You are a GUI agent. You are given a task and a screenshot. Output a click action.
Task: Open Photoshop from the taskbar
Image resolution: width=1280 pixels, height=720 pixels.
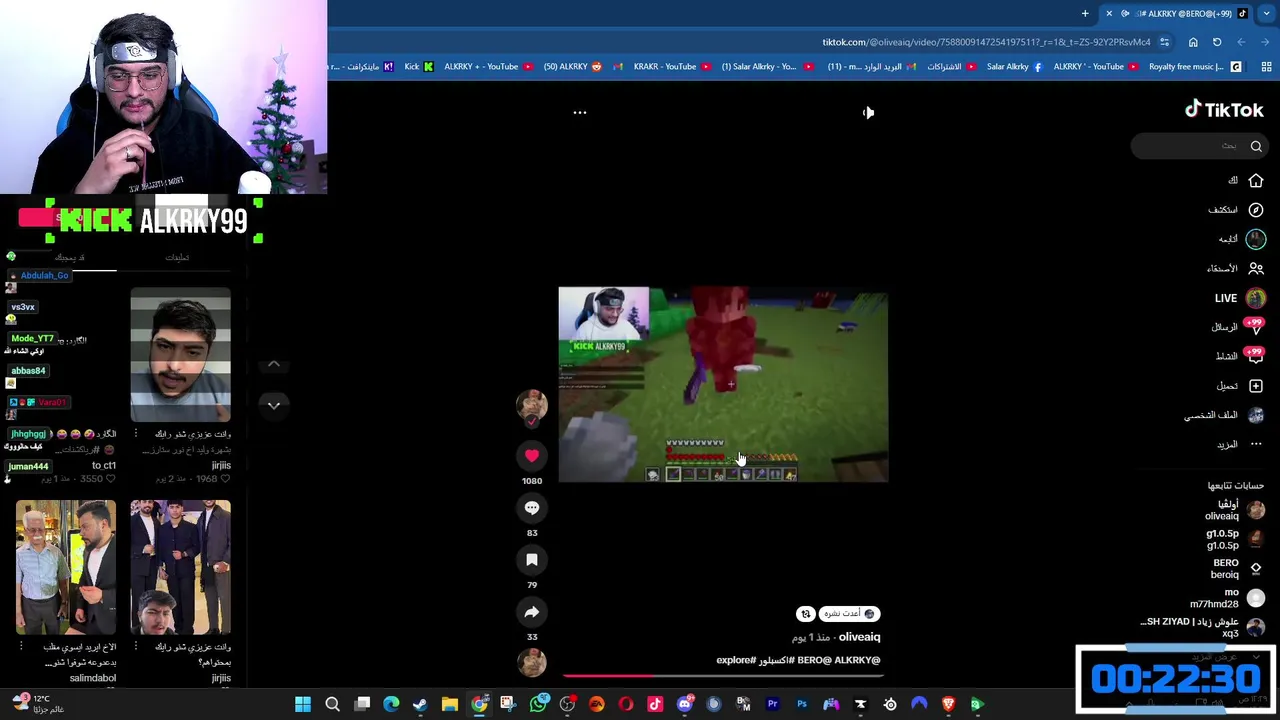[x=802, y=705]
